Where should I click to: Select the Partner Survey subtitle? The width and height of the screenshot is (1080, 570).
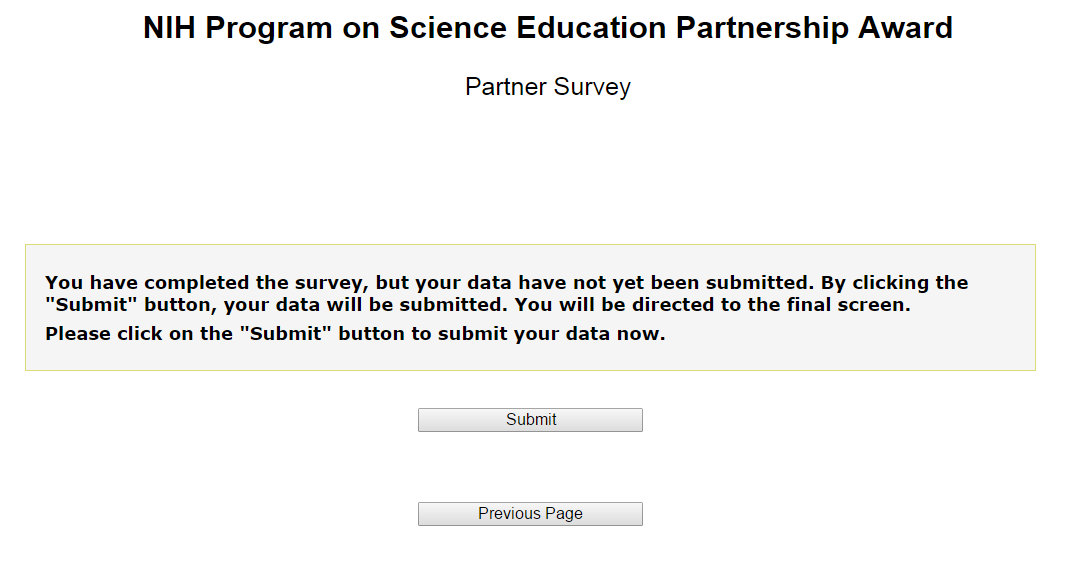547,87
